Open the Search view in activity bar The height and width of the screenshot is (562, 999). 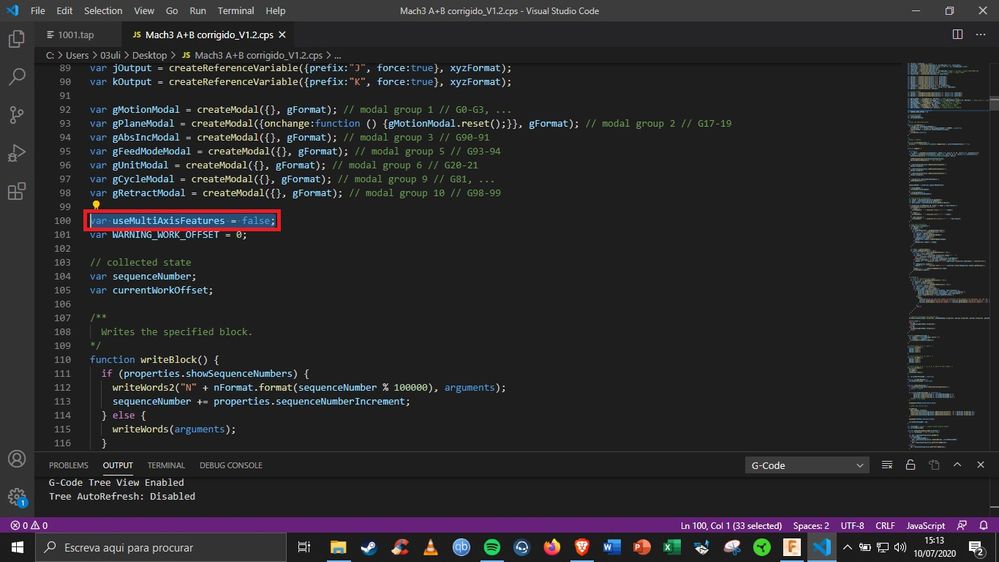point(17,76)
